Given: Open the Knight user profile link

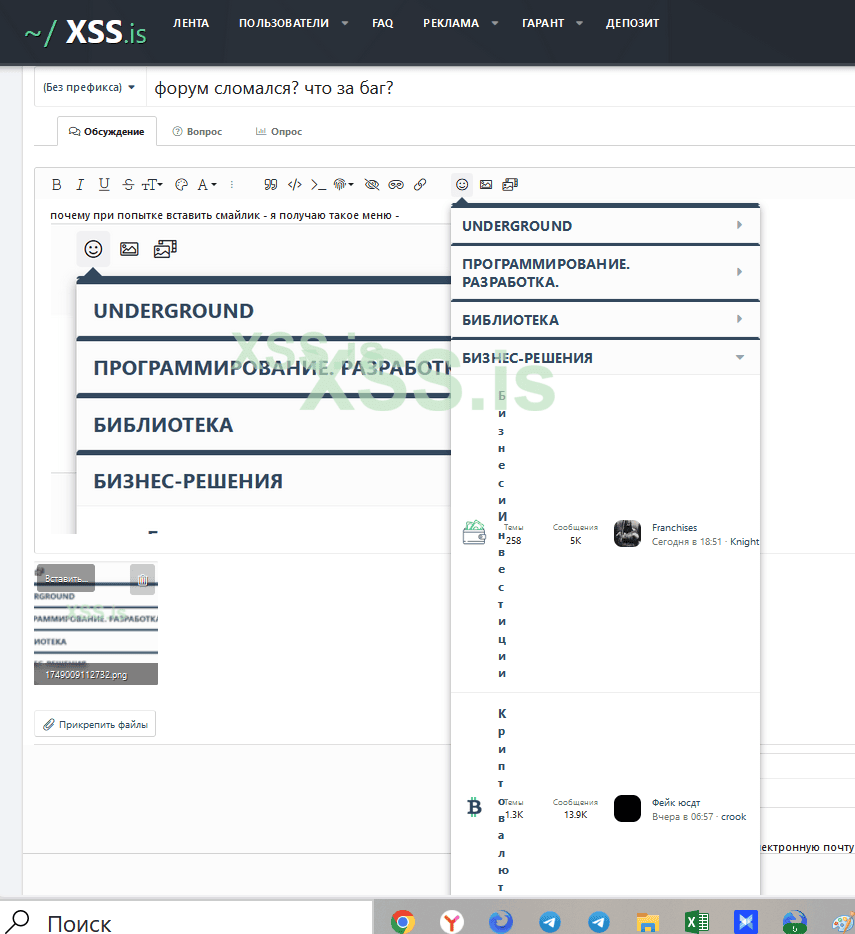Looking at the screenshot, I should [x=744, y=541].
